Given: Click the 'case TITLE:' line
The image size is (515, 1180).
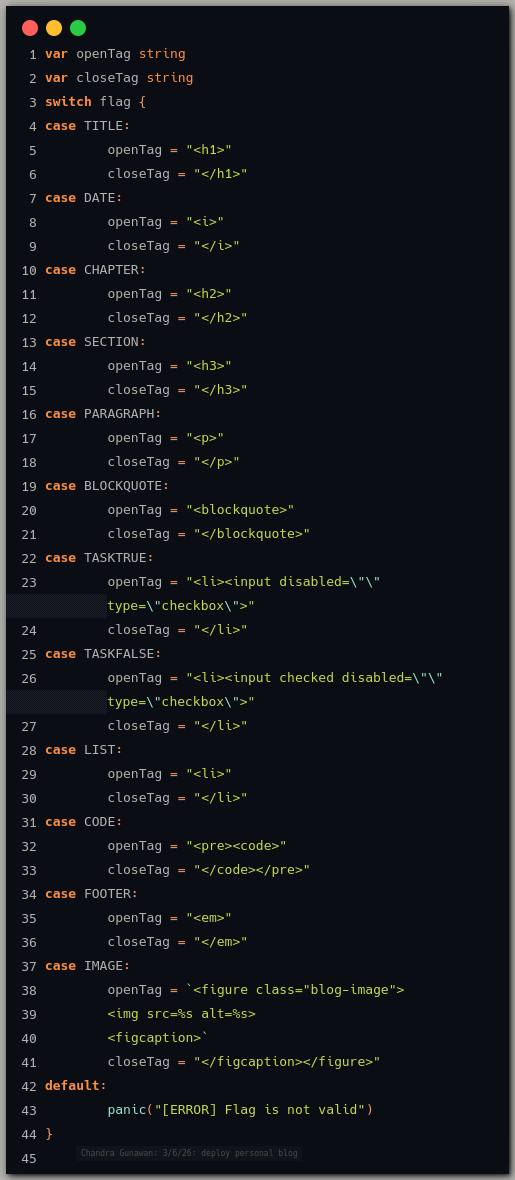Looking at the screenshot, I should click(87, 126).
